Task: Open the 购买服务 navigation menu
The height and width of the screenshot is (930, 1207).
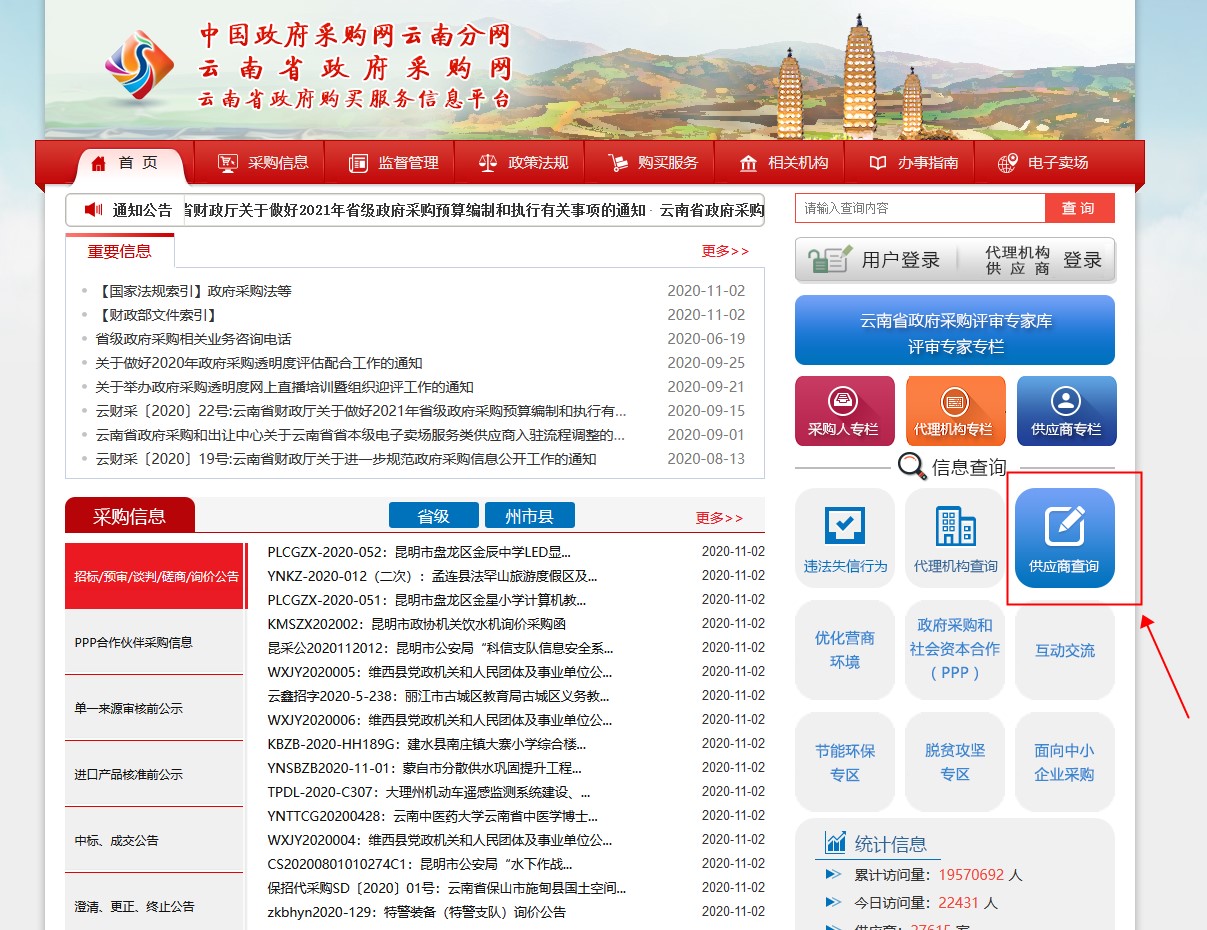Action: (654, 163)
